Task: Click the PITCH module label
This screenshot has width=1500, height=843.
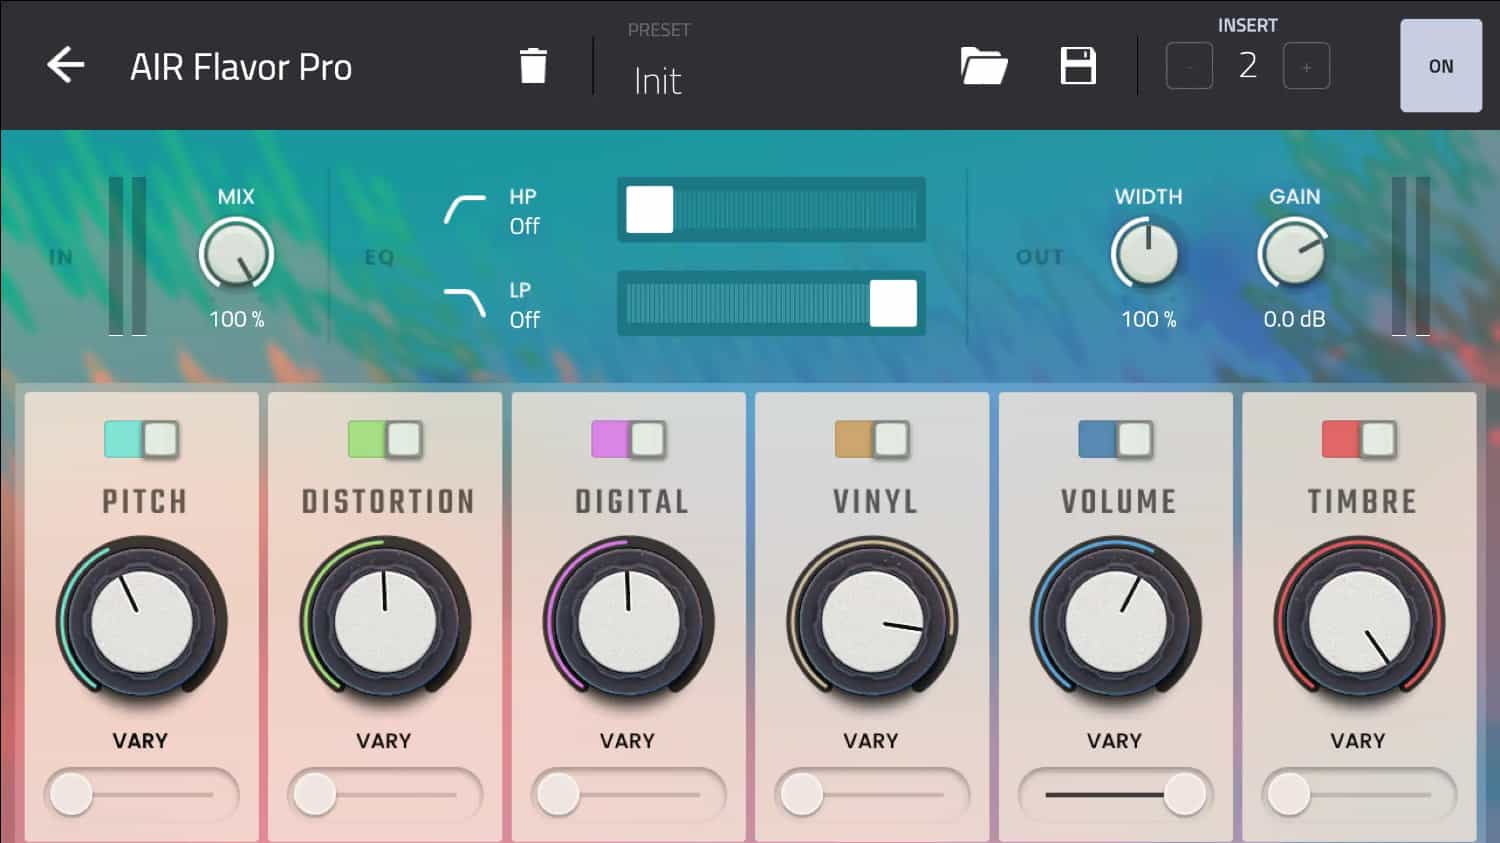Action: click(x=144, y=501)
